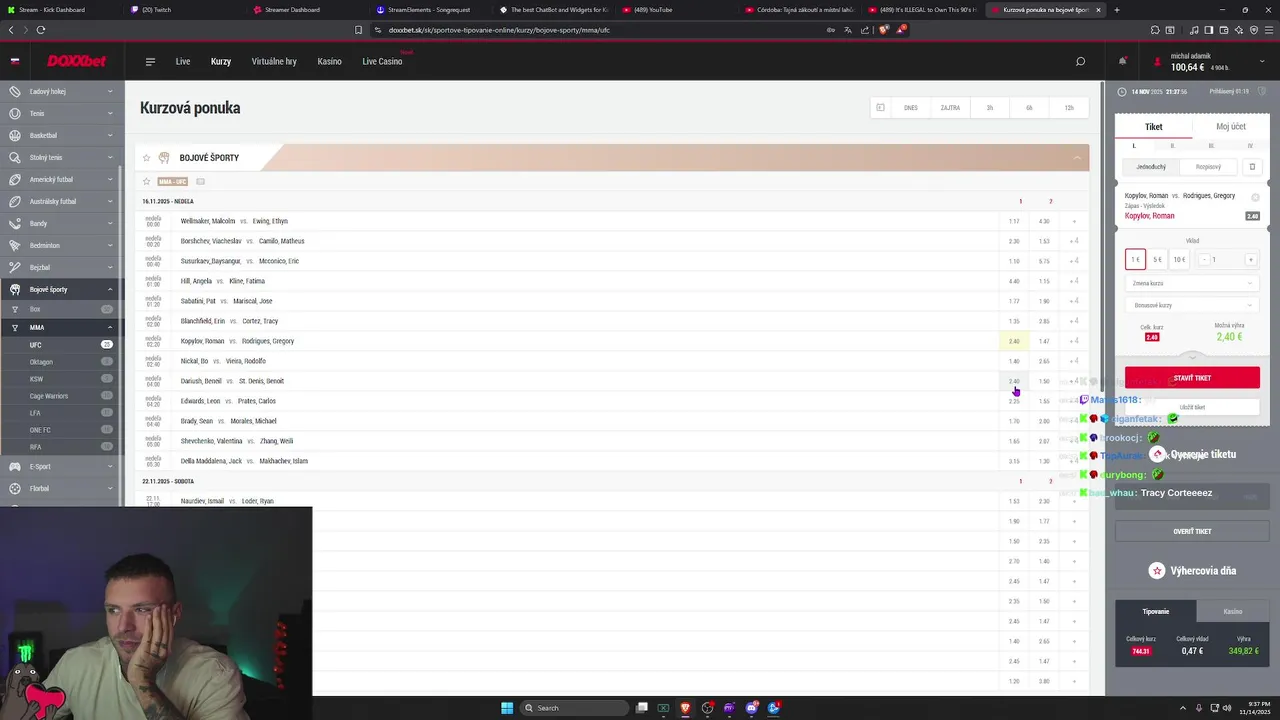Open Discord from the taskbar

[x=751, y=708]
